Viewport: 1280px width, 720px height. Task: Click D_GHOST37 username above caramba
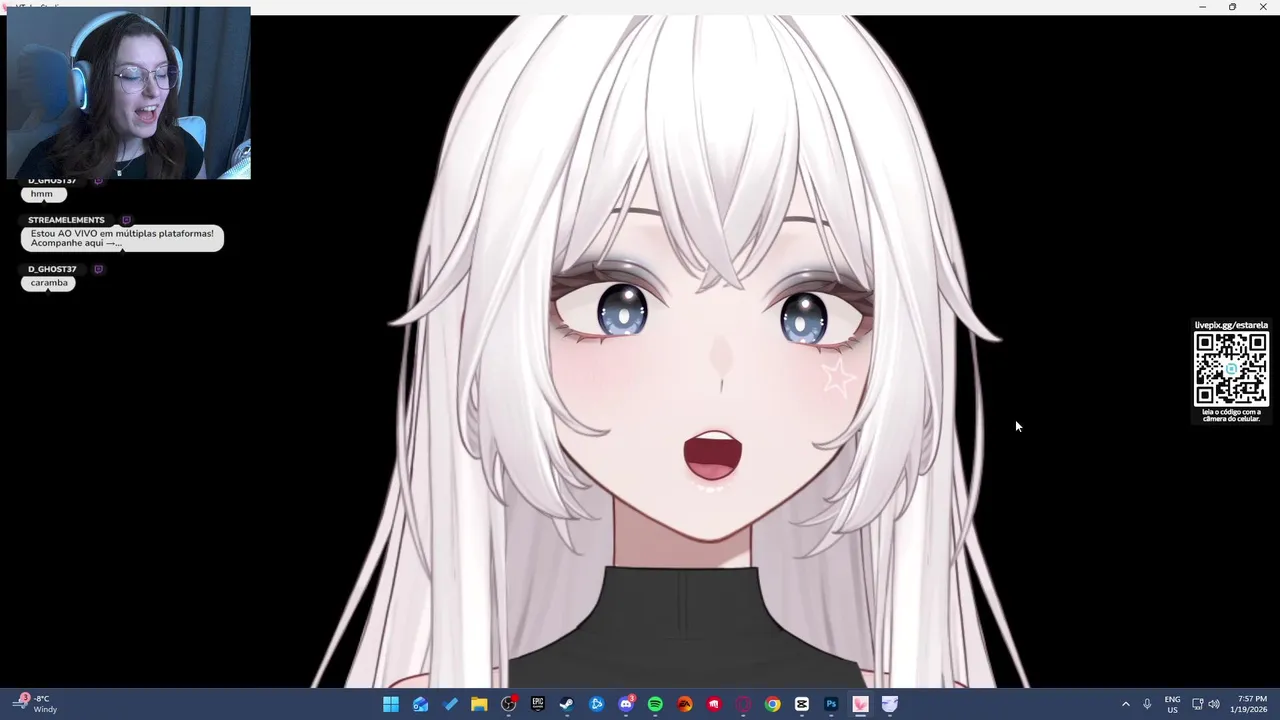click(52, 269)
